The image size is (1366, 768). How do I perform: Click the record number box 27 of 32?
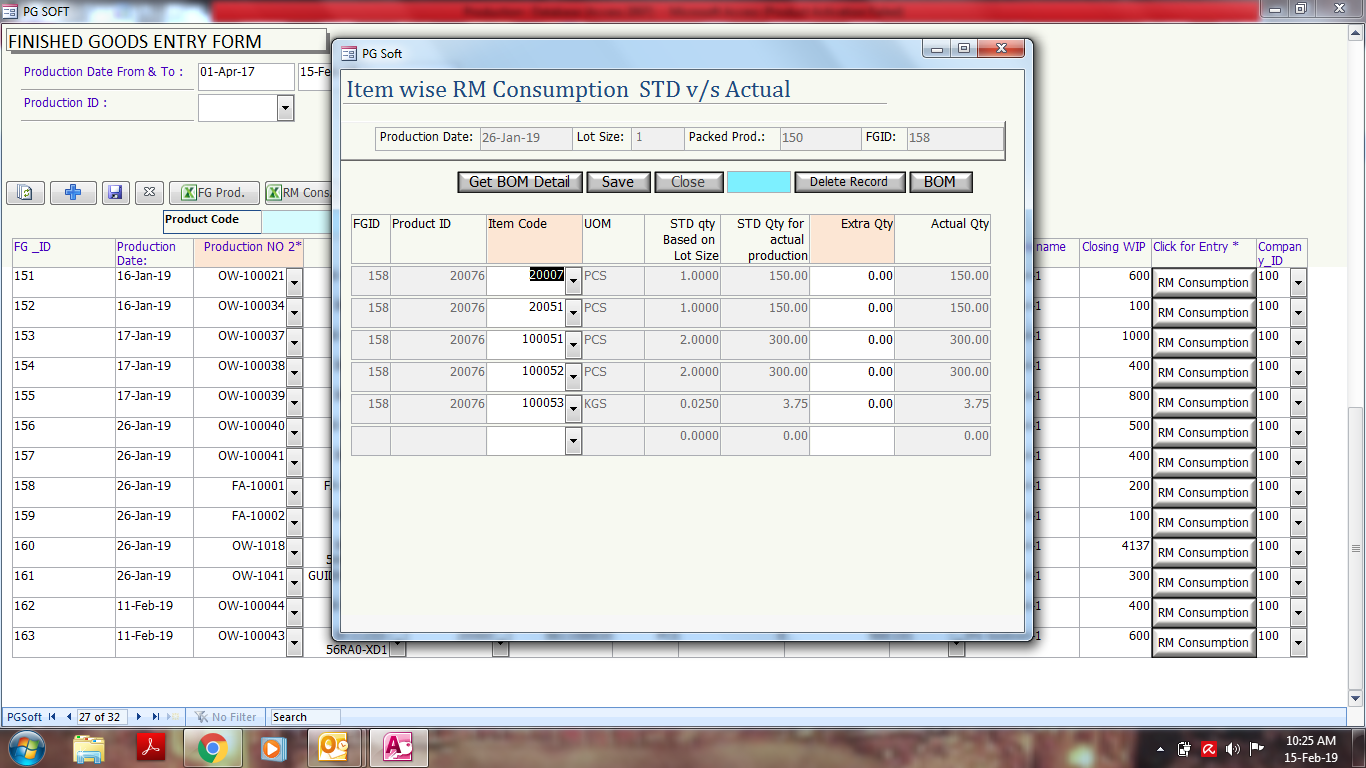pyautogui.click(x=103, y=717)
